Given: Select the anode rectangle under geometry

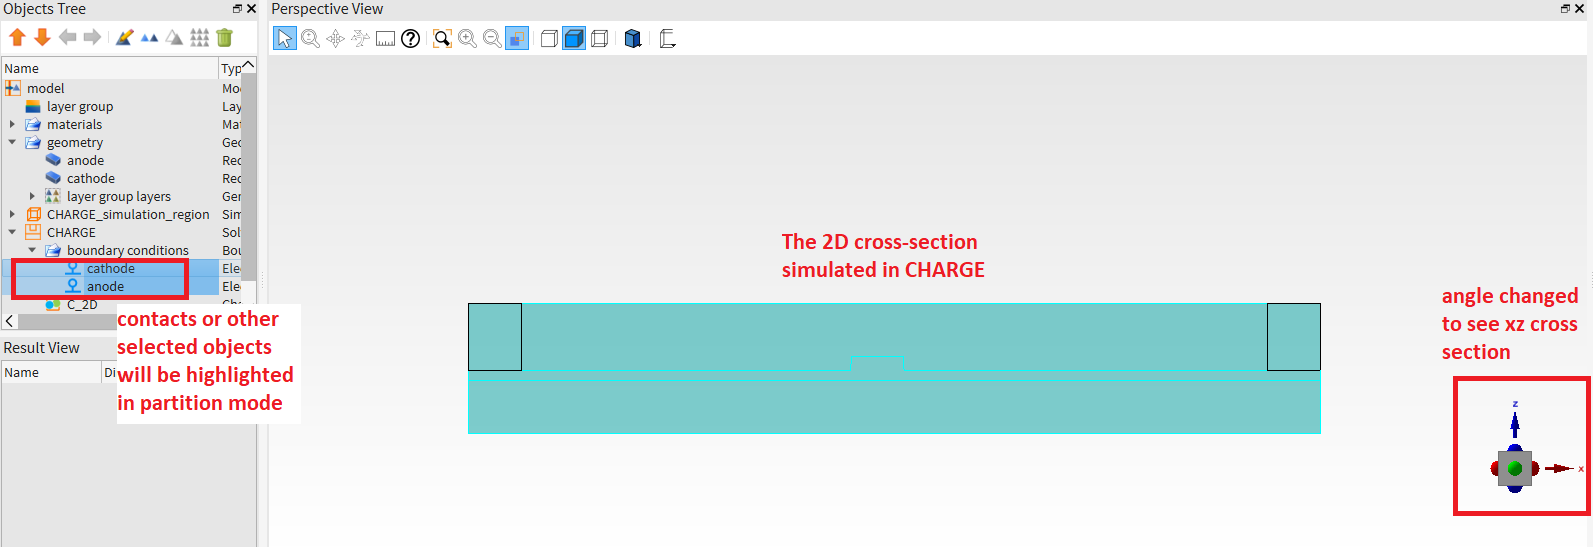Looking at the screenshot, I should coord(85,160).
